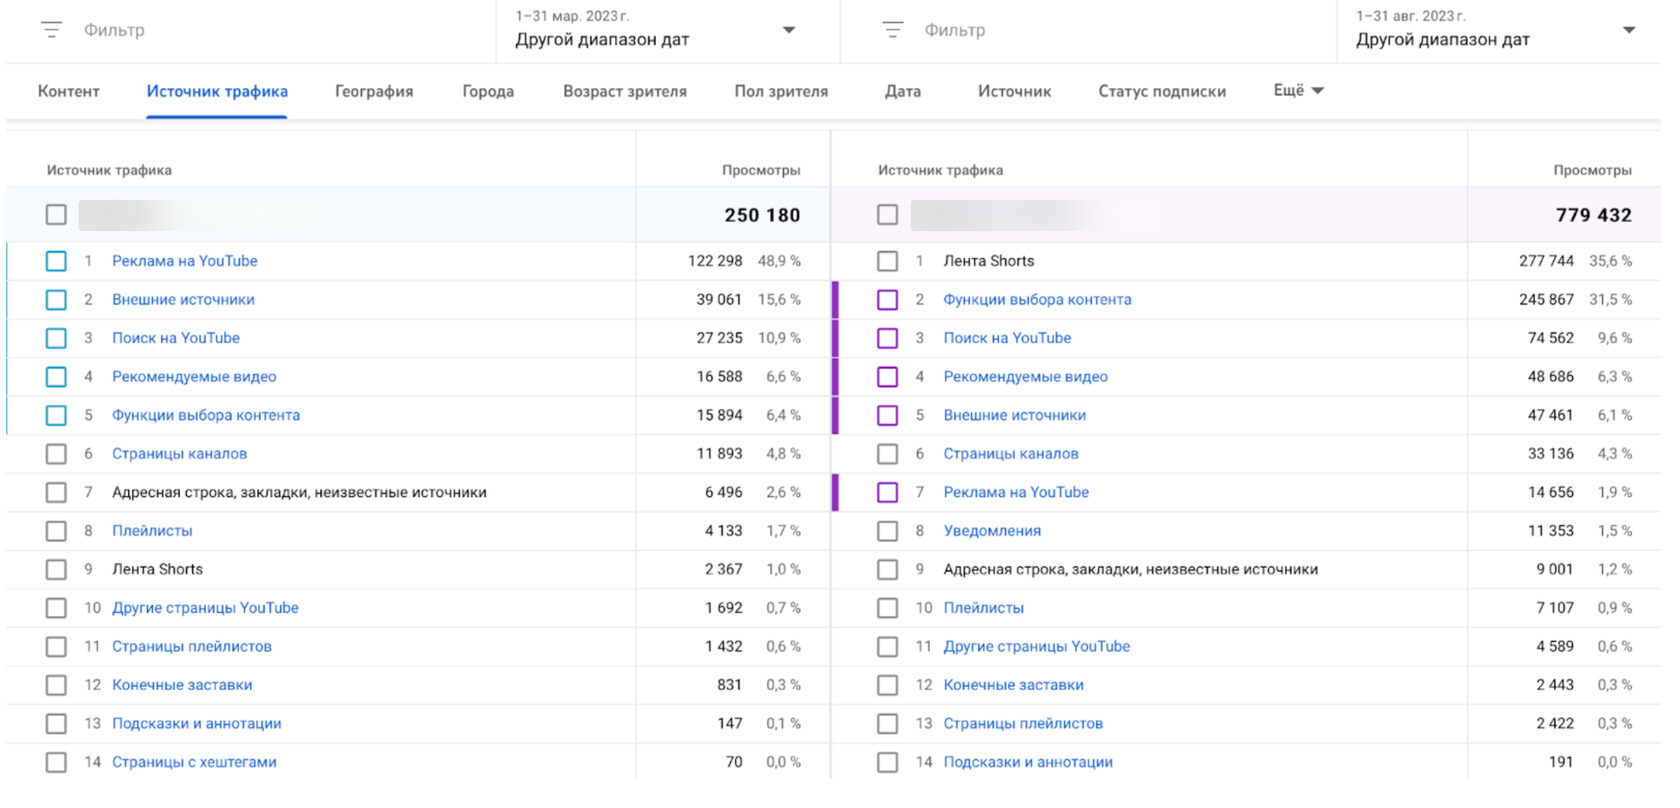Switch to the Дата tab

pos(903,91)
